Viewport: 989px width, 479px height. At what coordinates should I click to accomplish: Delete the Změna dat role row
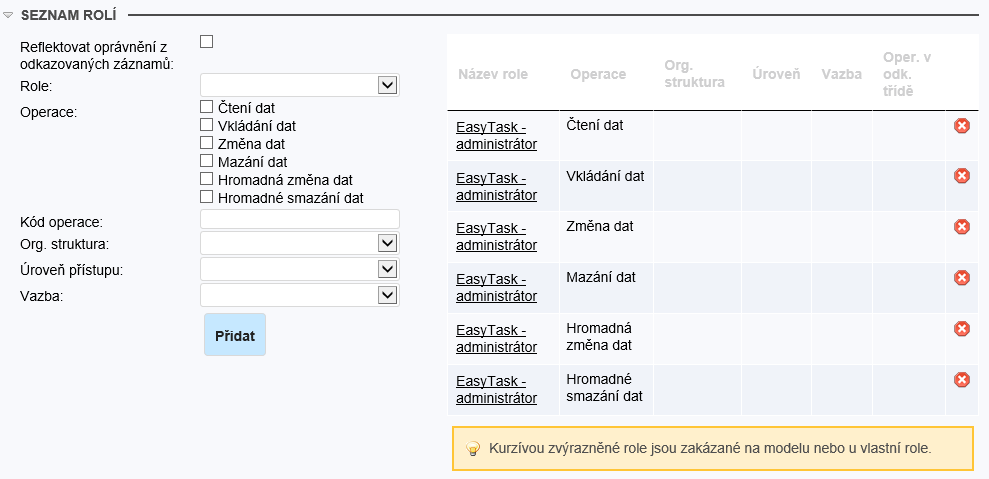tap(962, 227)
